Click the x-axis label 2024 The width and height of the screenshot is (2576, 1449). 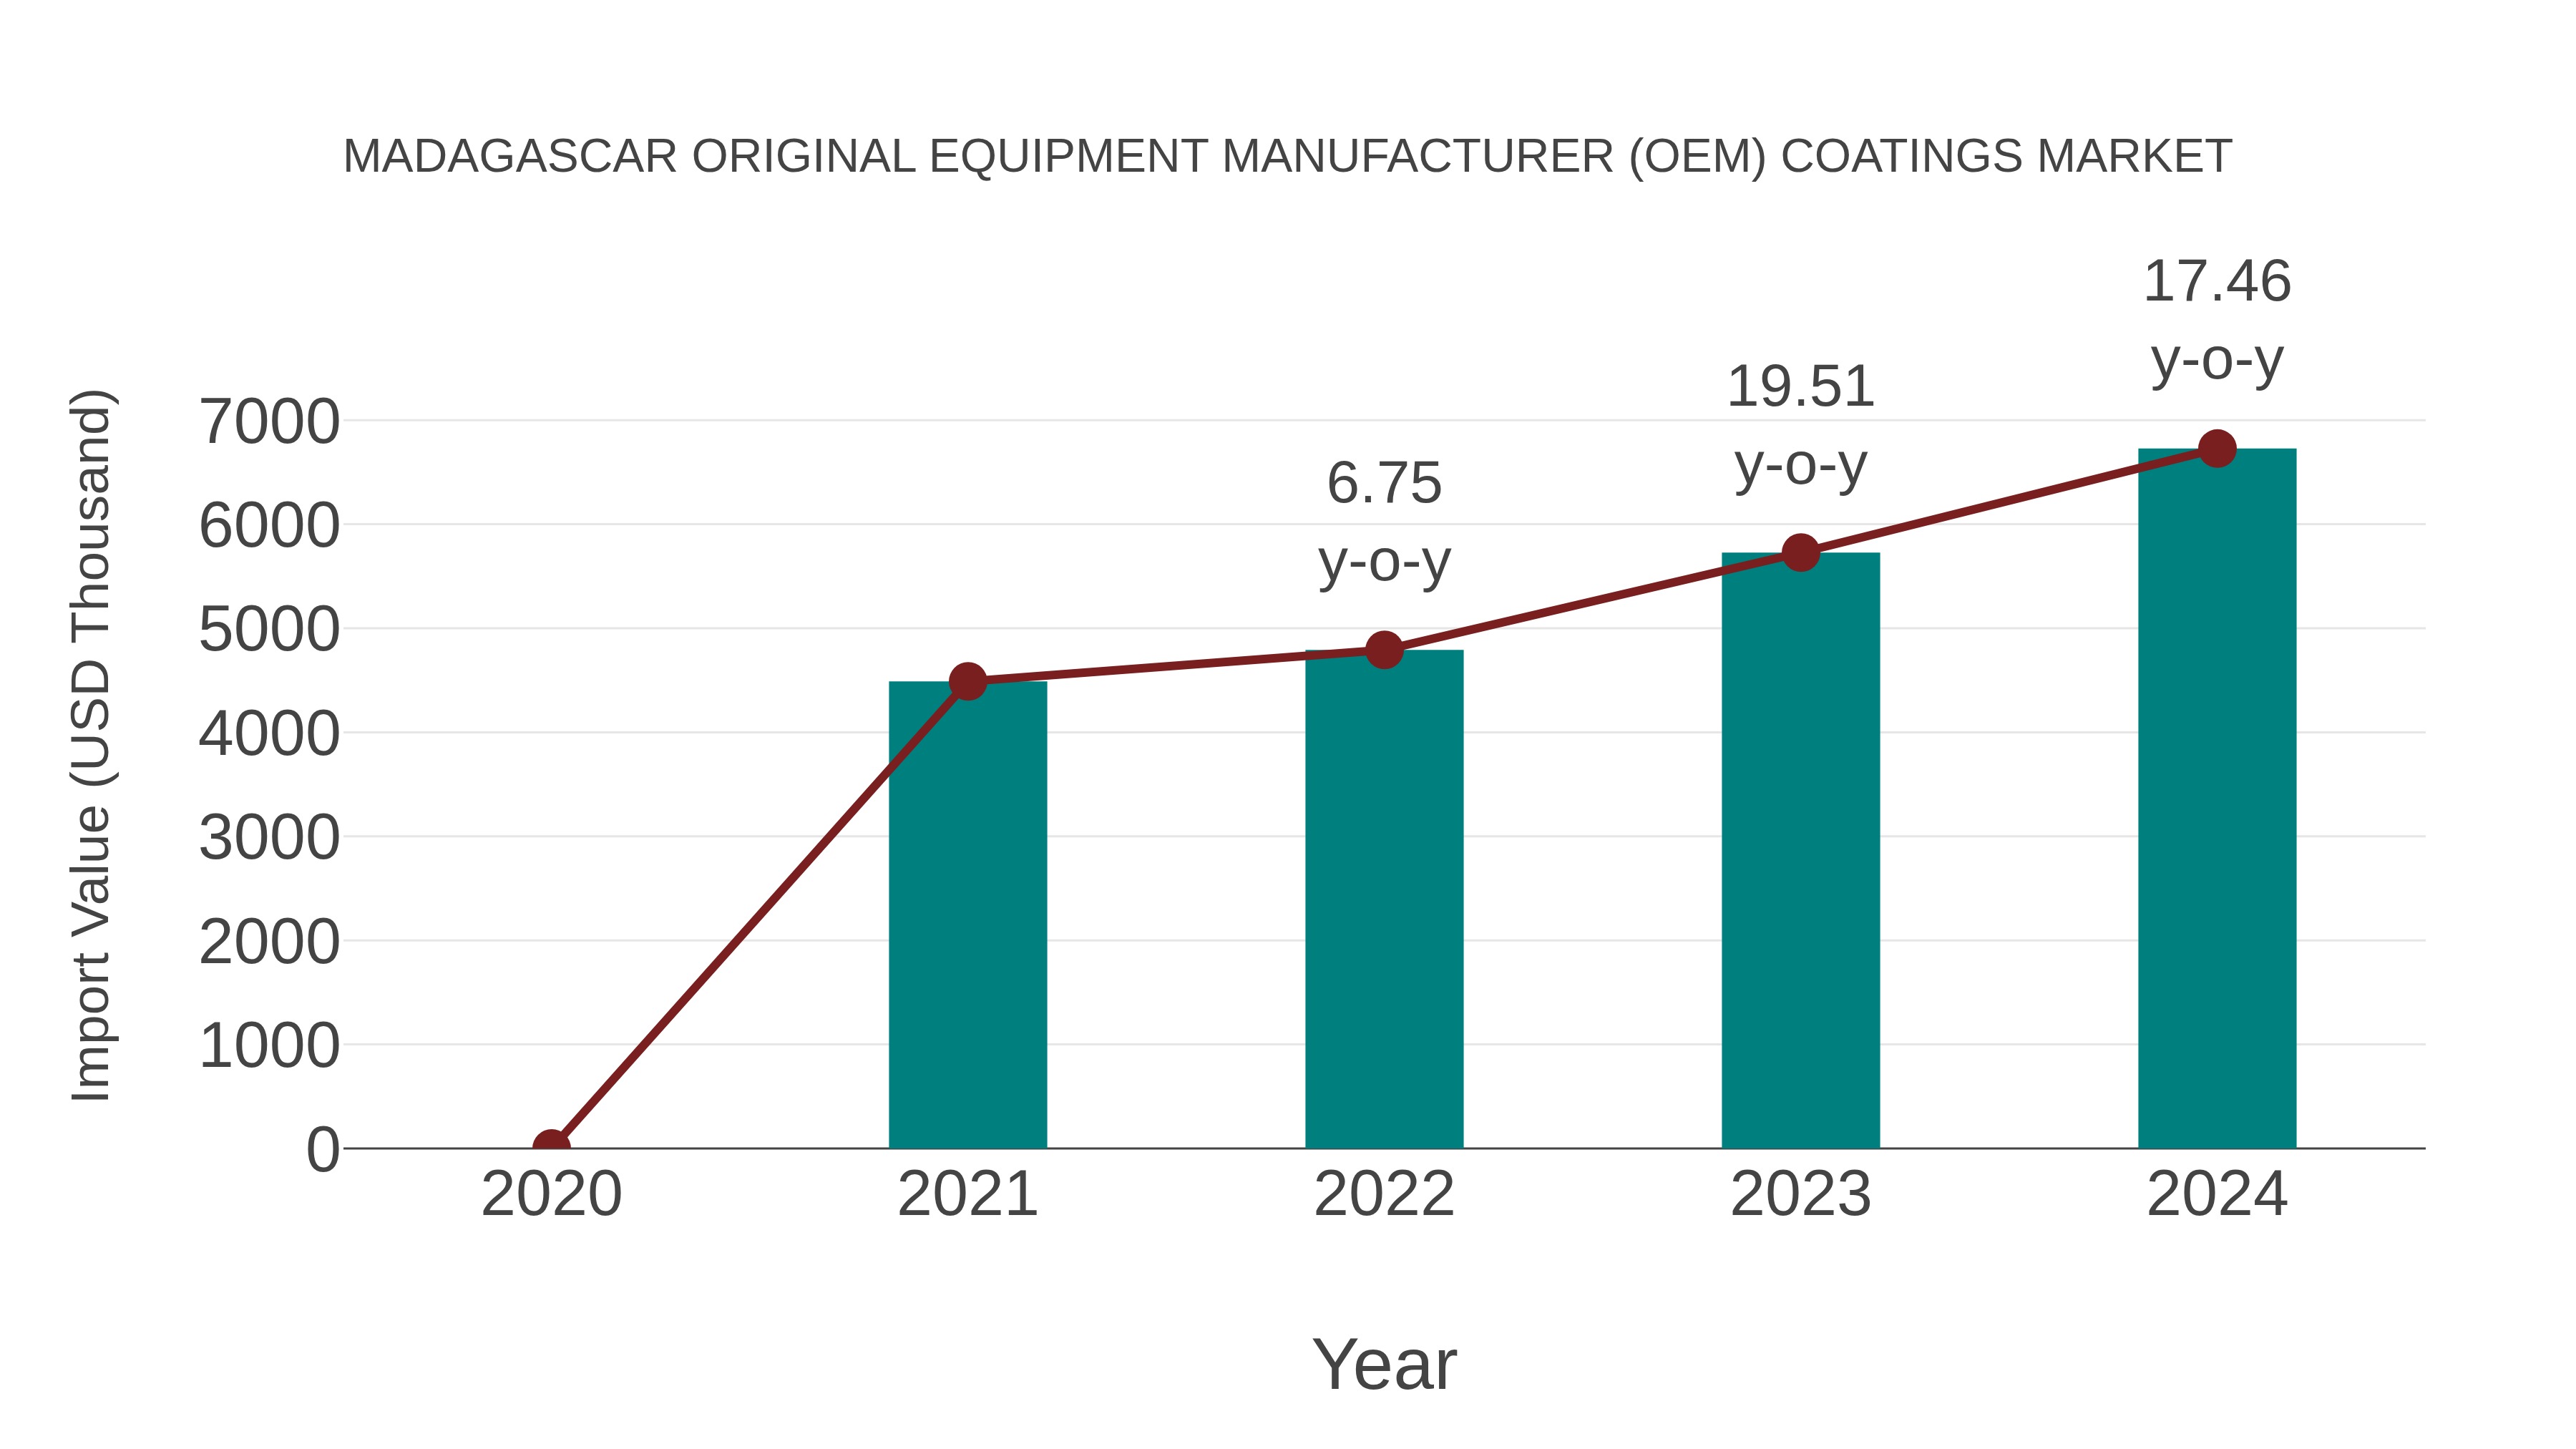(x=2217, y=1194)
